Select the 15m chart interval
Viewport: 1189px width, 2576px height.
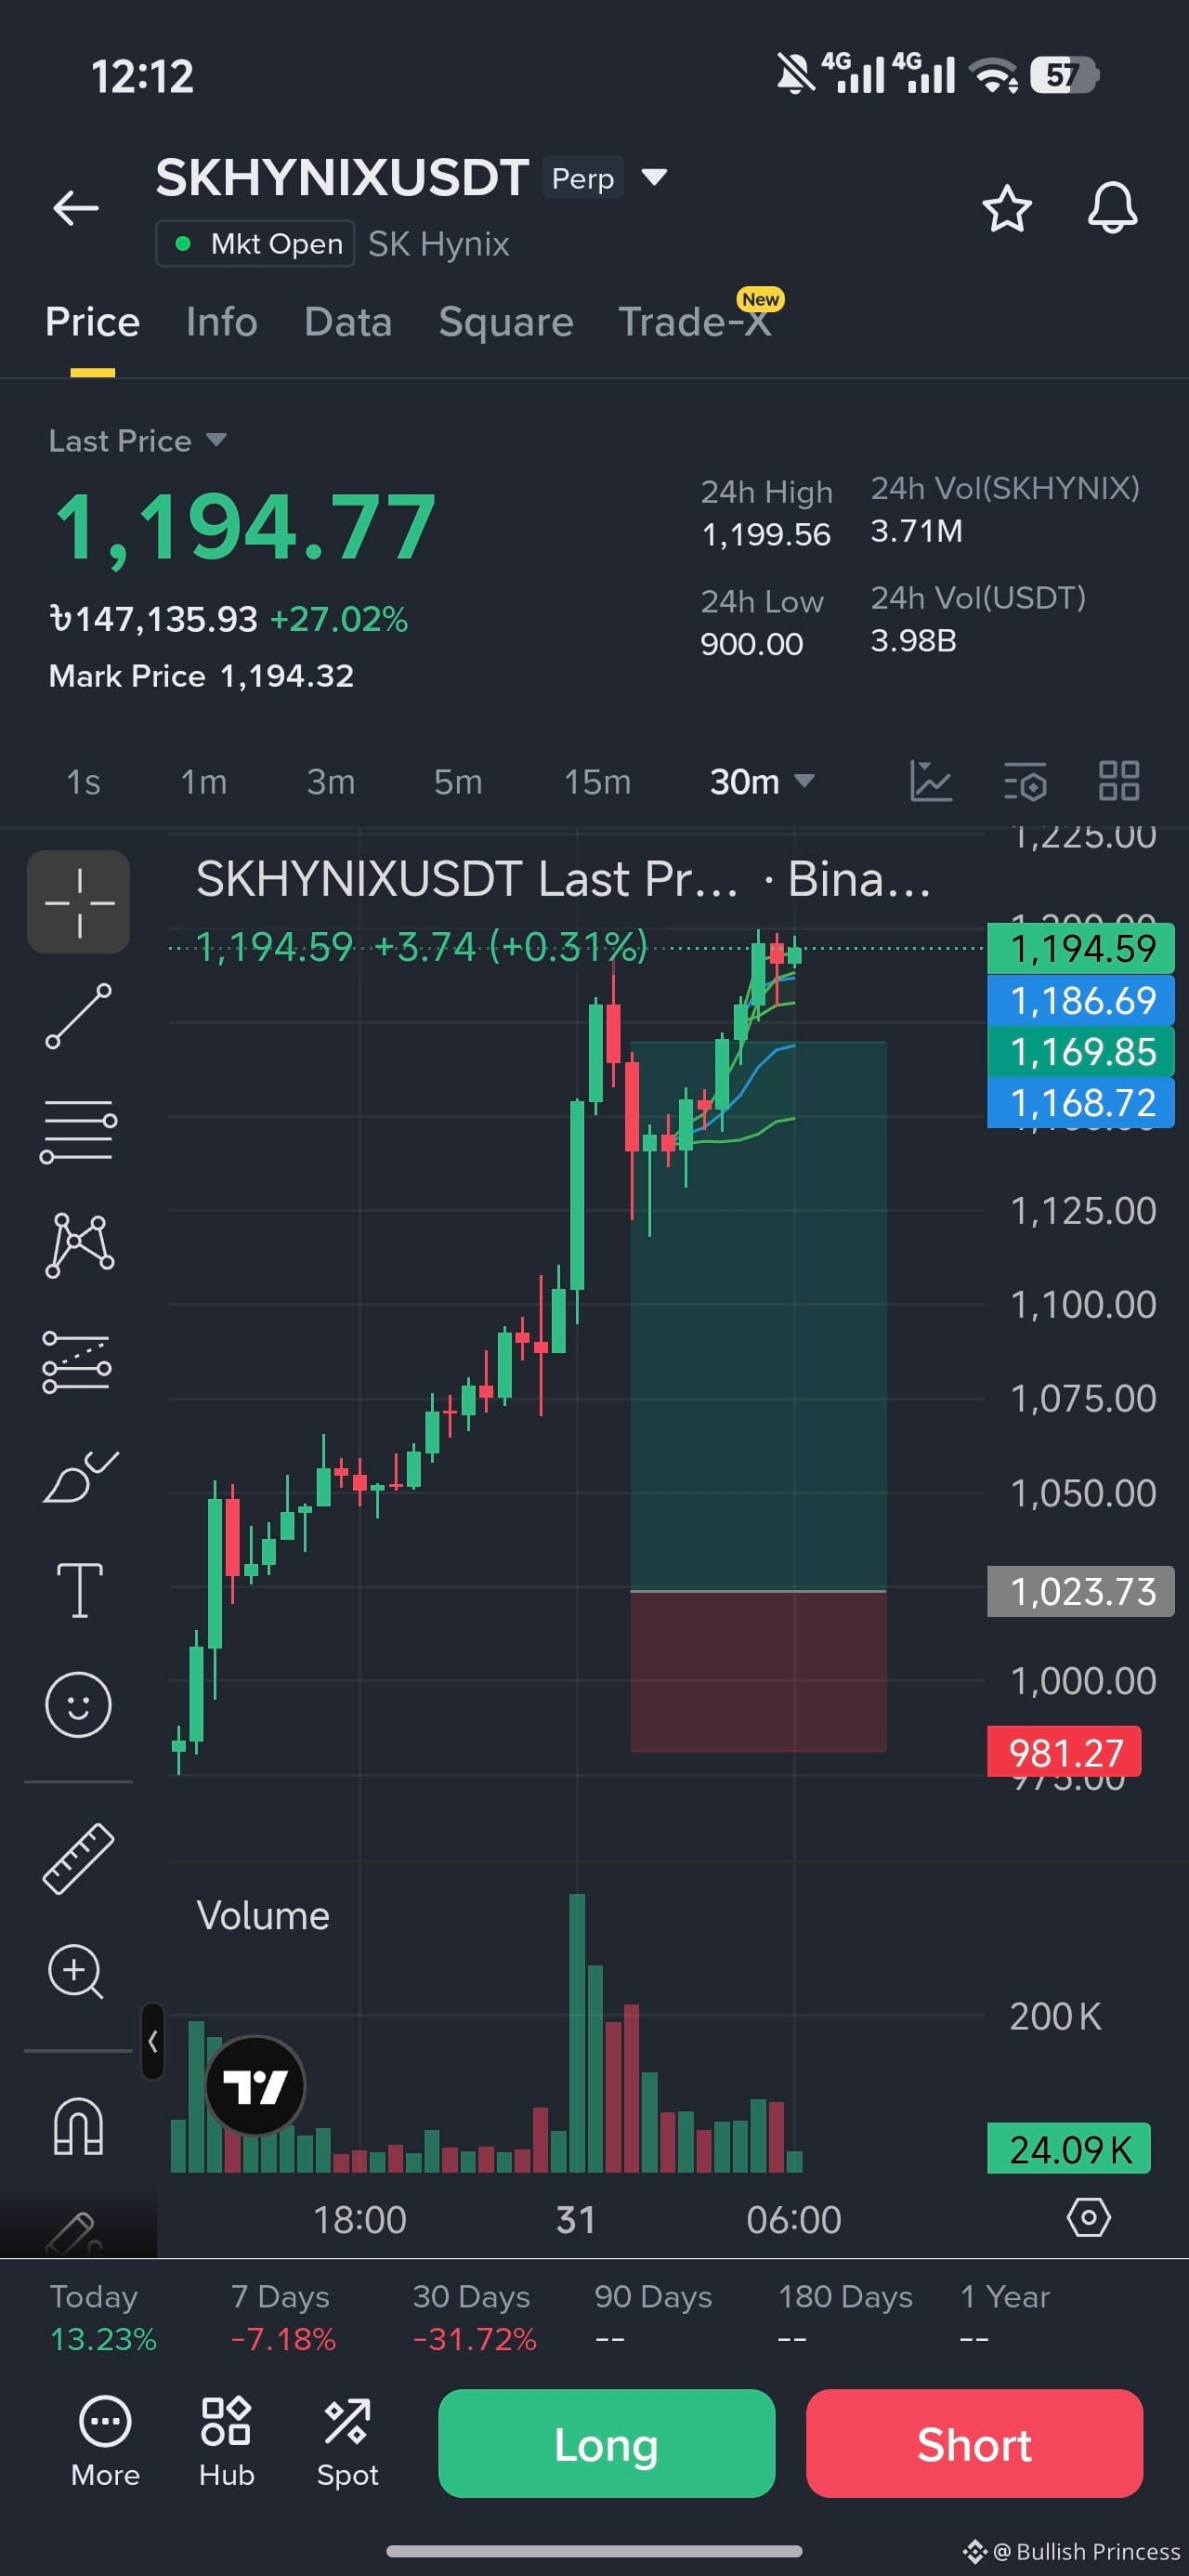tap(597, 781)
